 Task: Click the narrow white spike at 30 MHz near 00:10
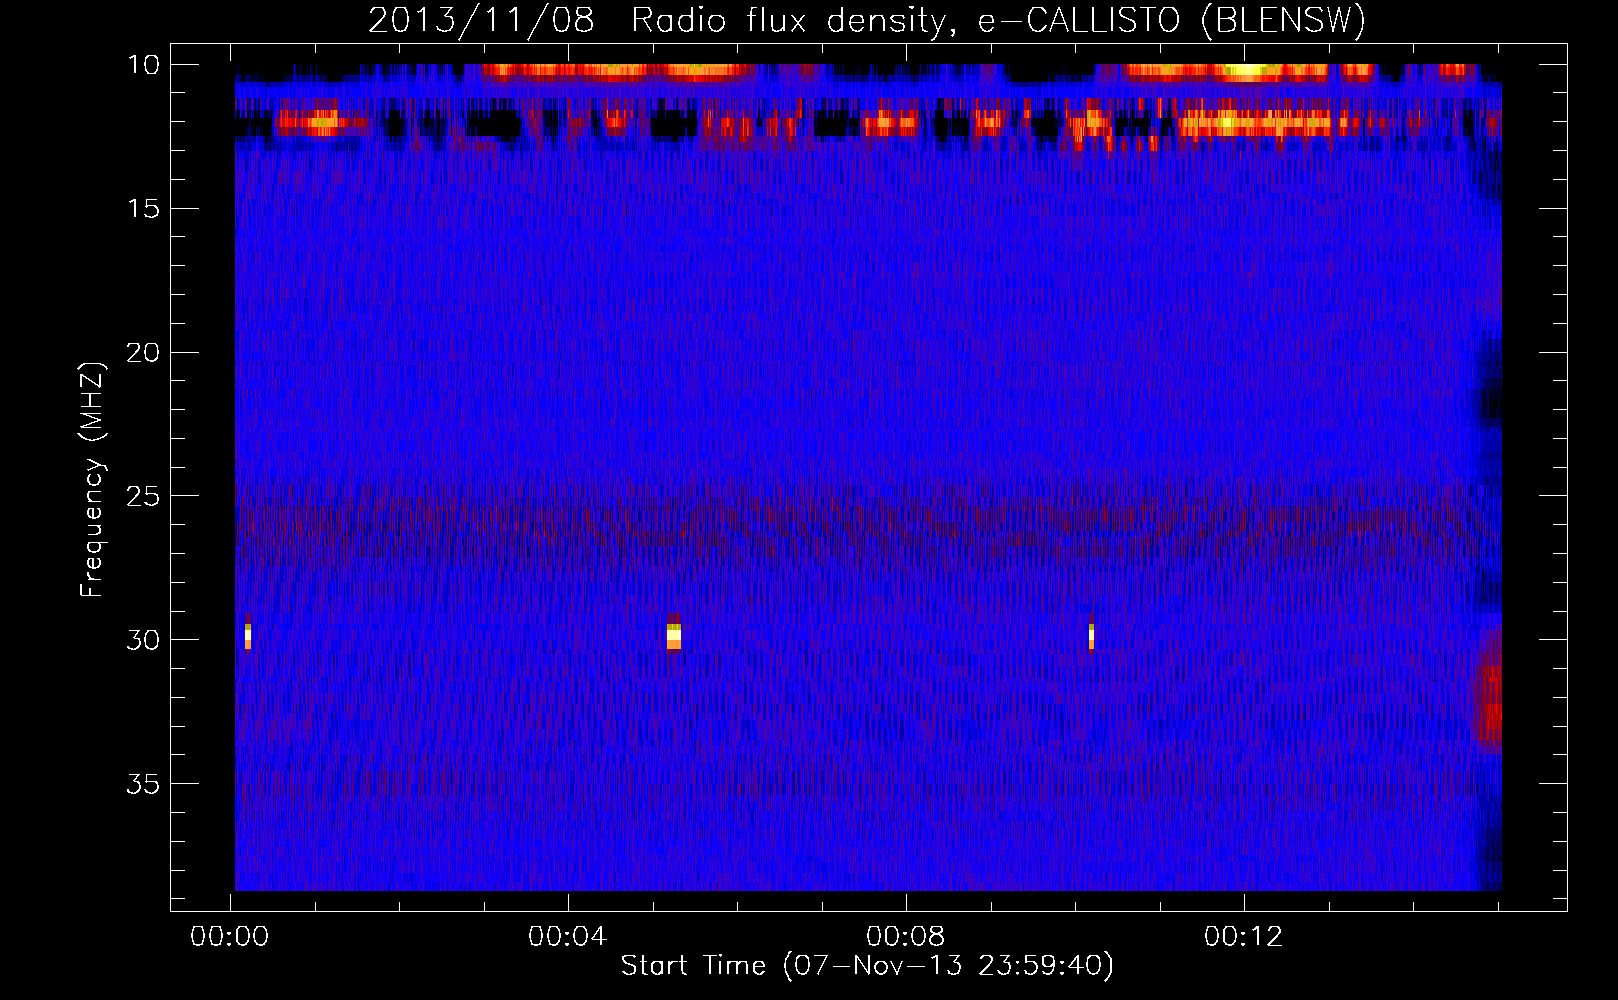pos(1091,636)
